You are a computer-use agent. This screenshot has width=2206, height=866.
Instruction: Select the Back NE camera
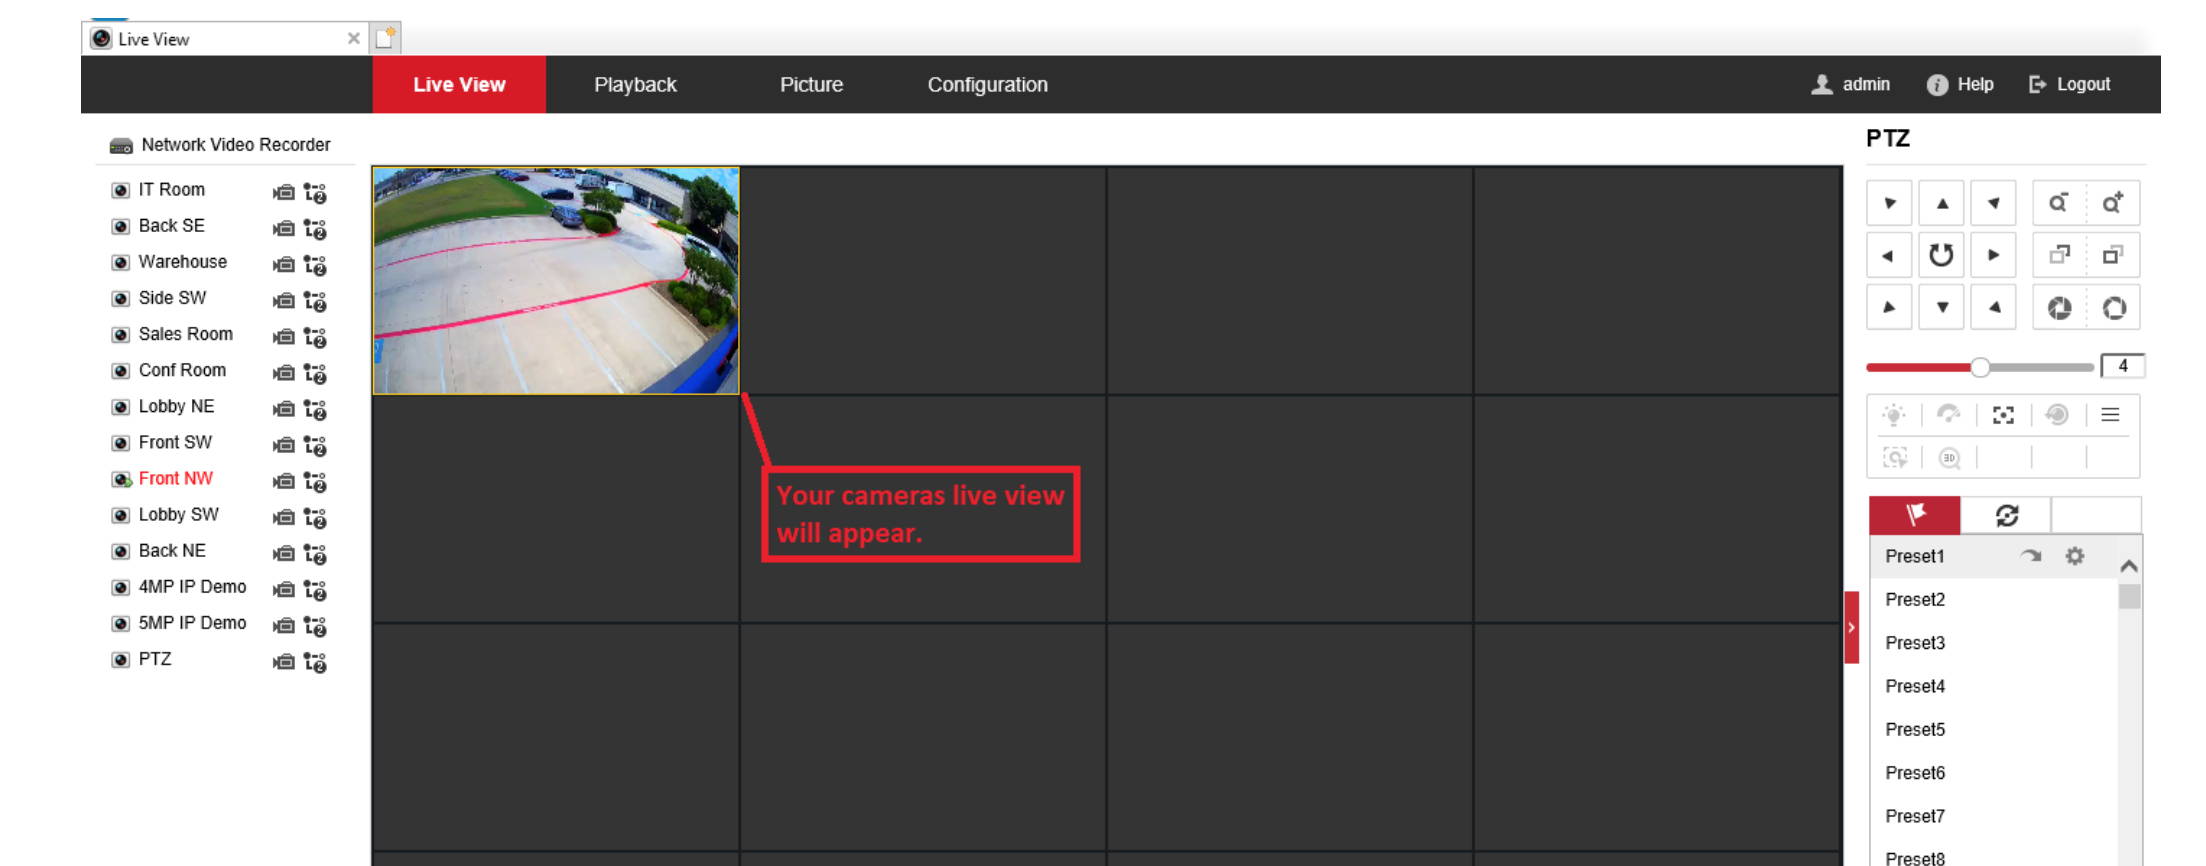click(172, 550)
